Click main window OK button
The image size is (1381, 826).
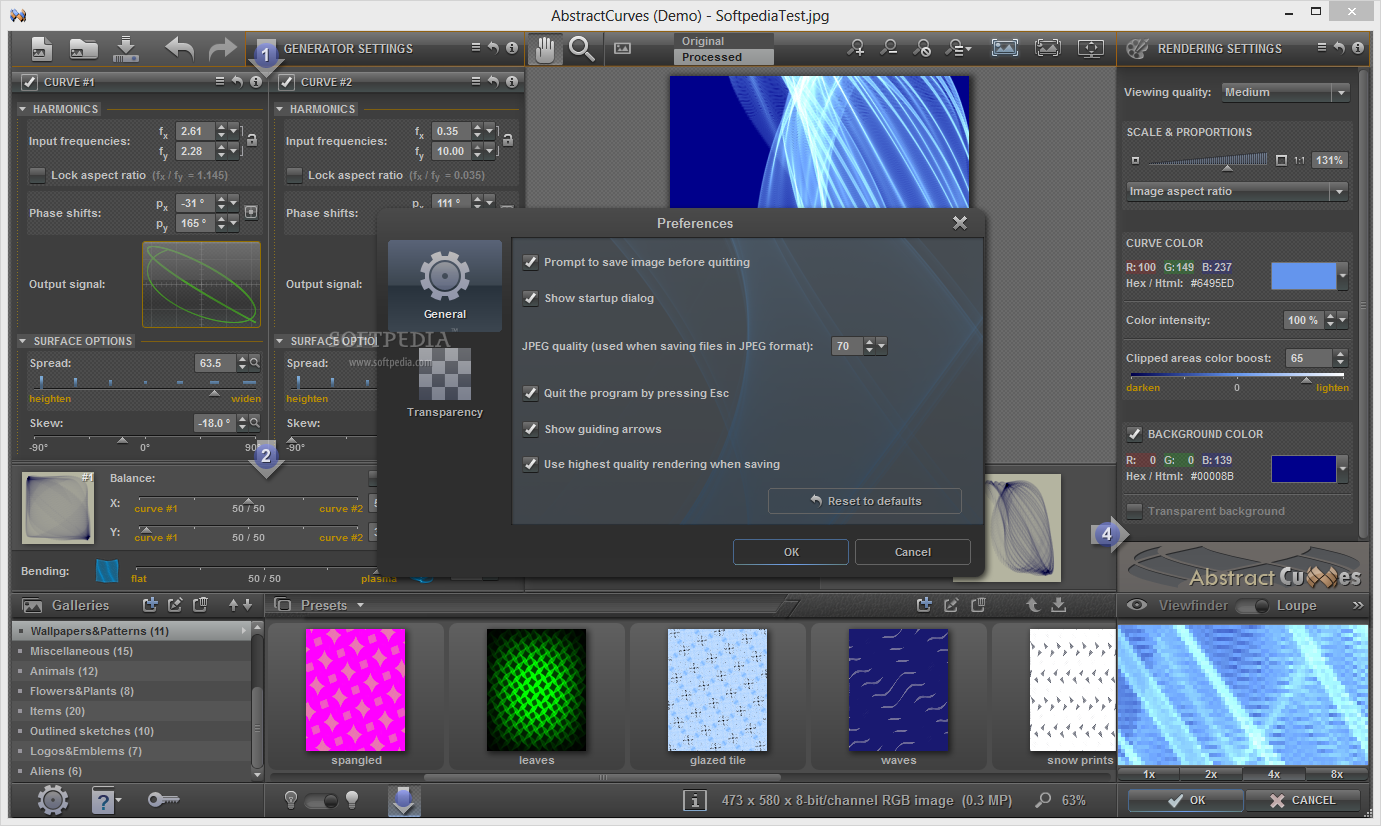coord(1186,800)
